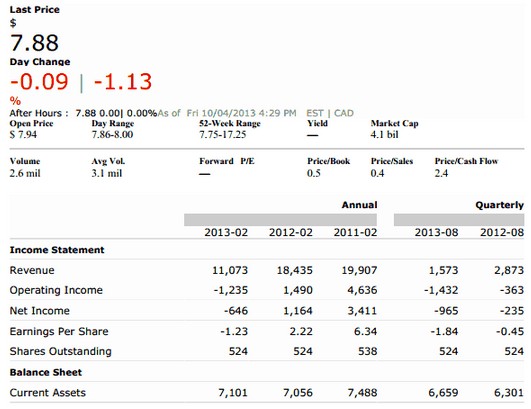Select the '3.1 mil' average volume value
The width and height of the screenshot is (531, 409).
107,173
